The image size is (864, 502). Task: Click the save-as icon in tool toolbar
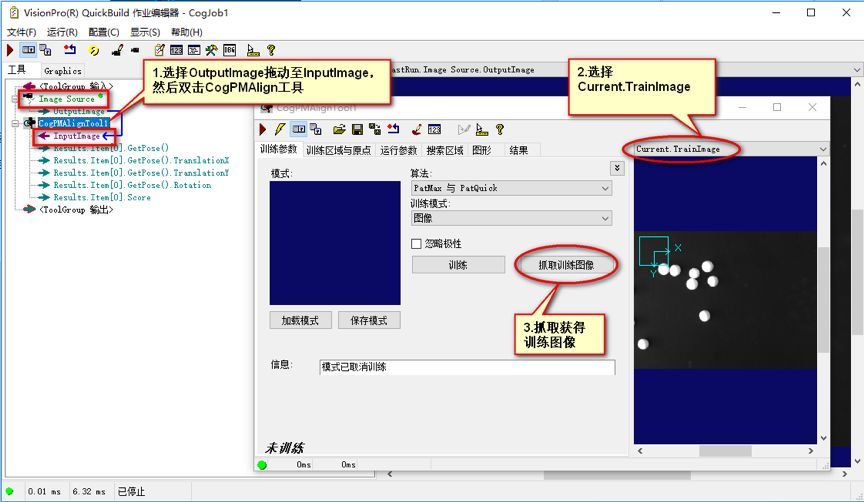click(375, 129)
